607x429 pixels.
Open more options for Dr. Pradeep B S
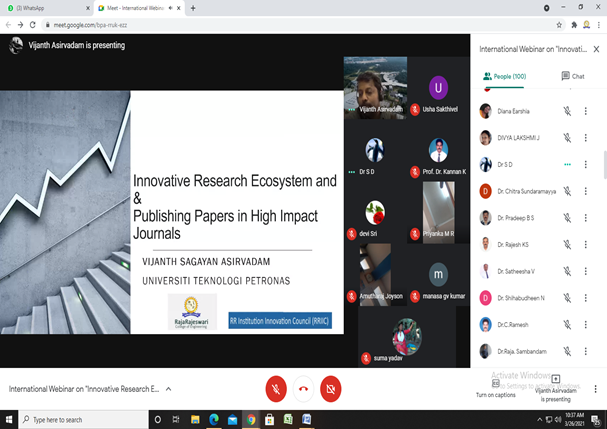(585, 218)
